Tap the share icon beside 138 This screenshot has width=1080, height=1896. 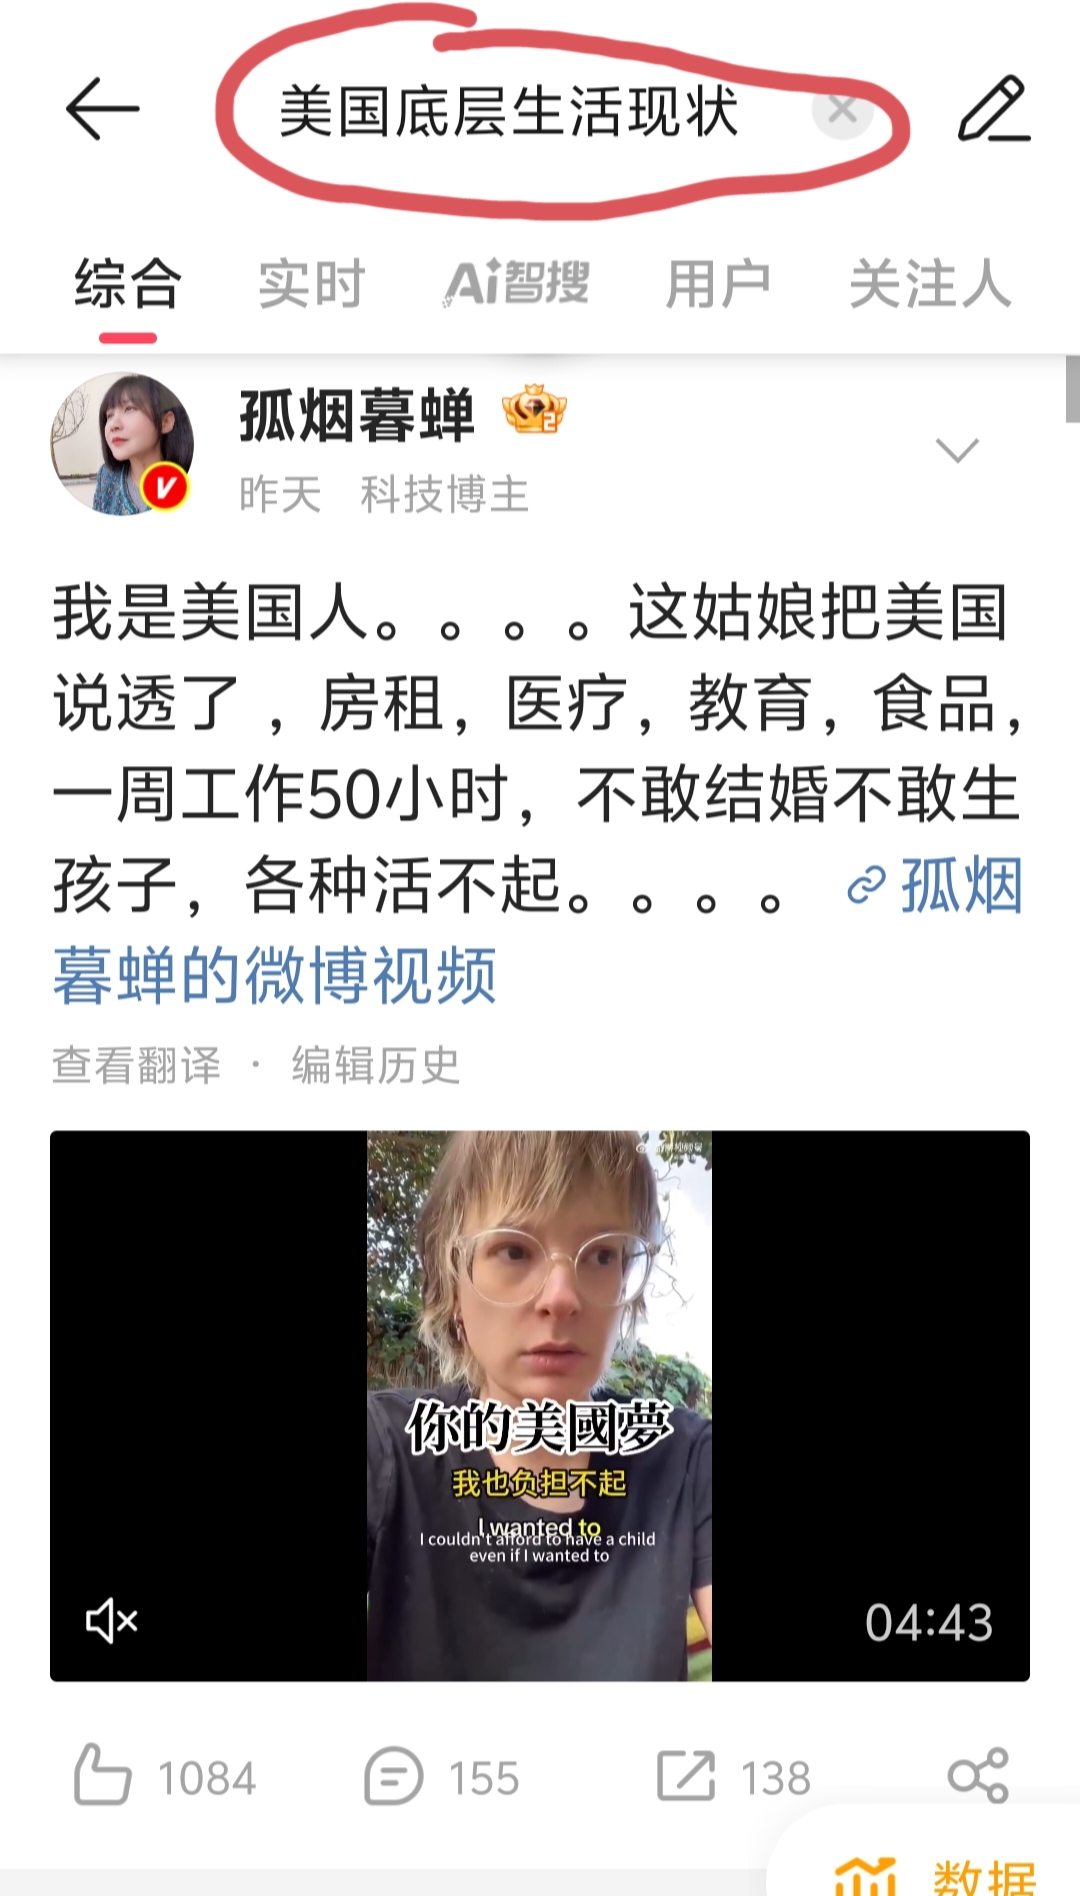978,1776
